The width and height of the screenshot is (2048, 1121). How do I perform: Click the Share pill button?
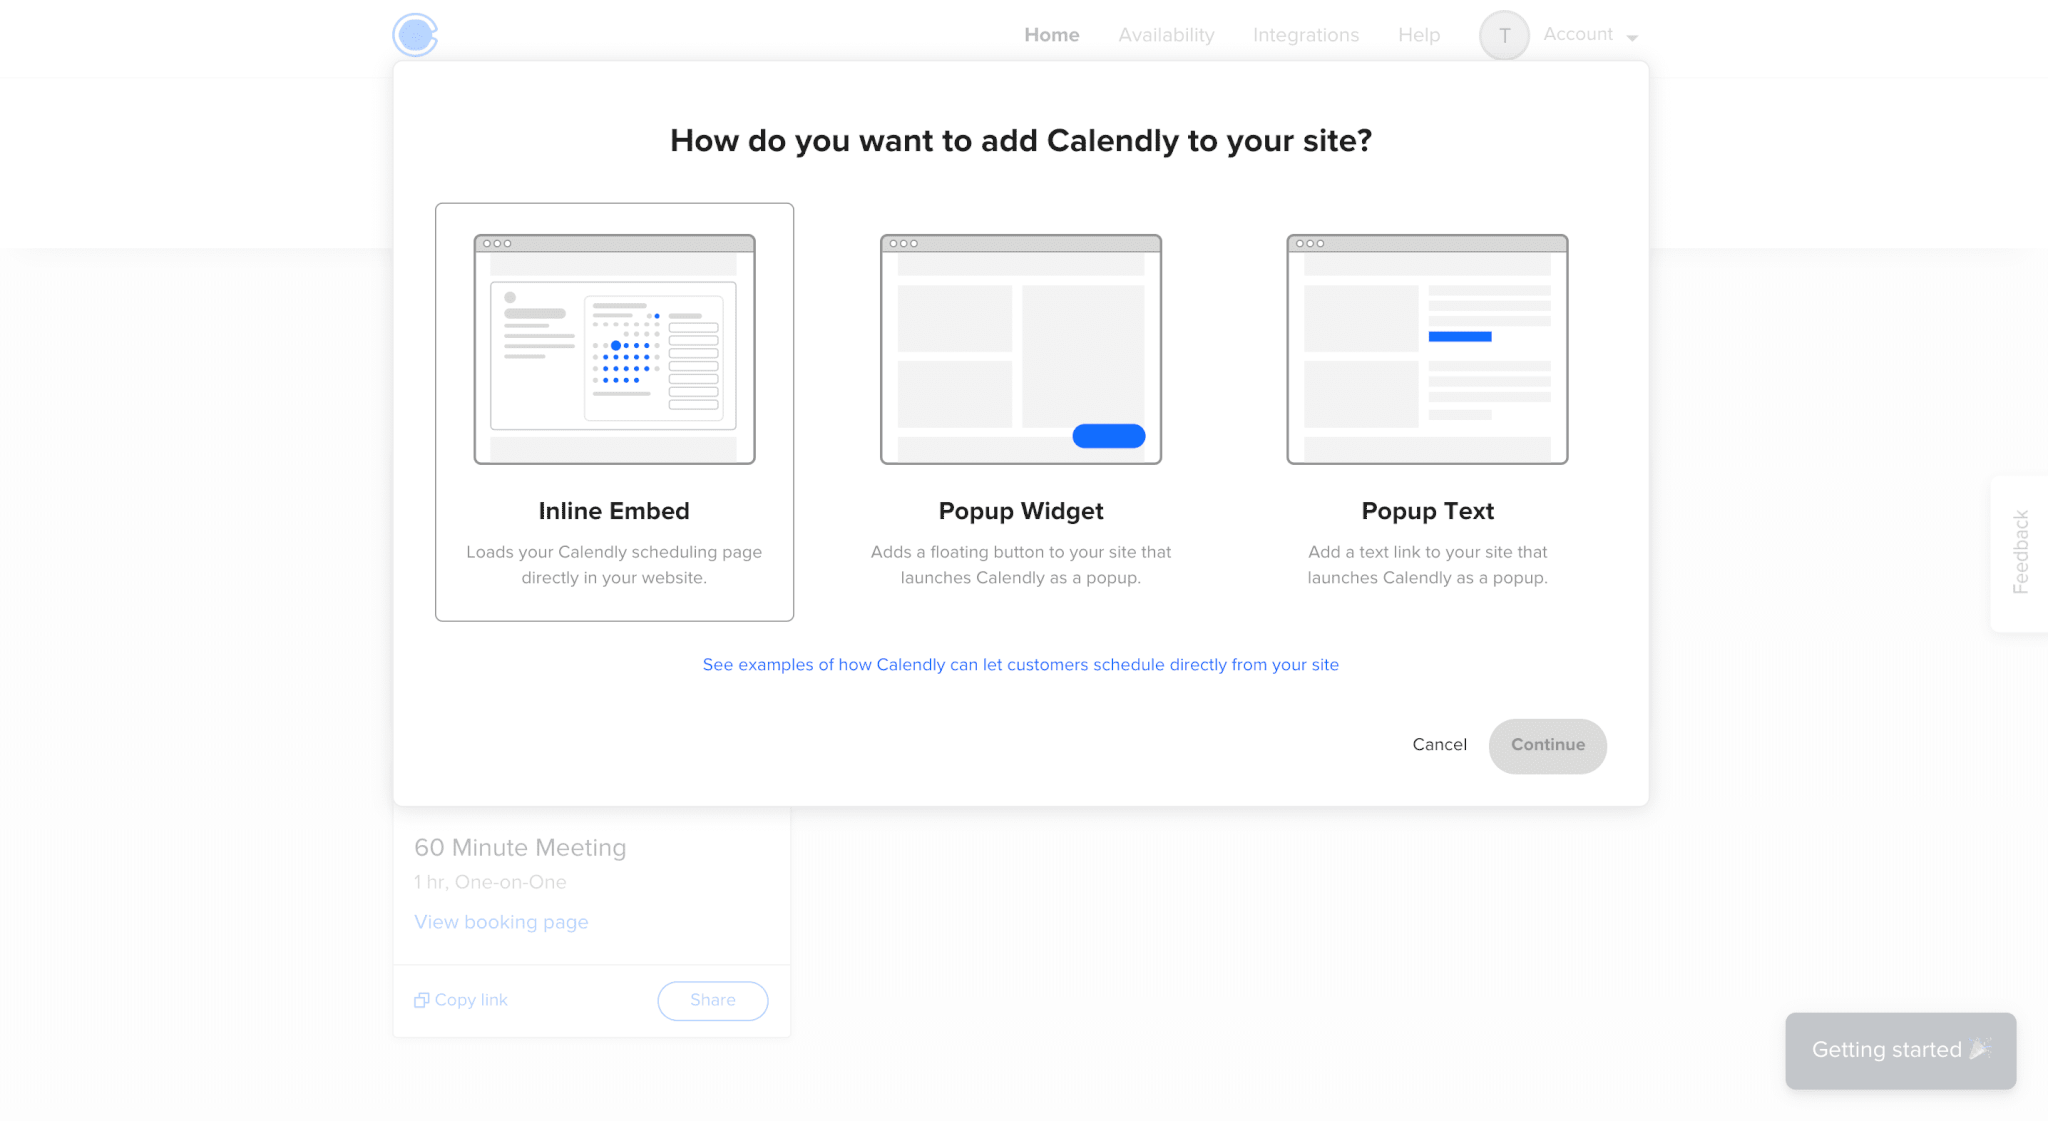[x=712, y=1000]
